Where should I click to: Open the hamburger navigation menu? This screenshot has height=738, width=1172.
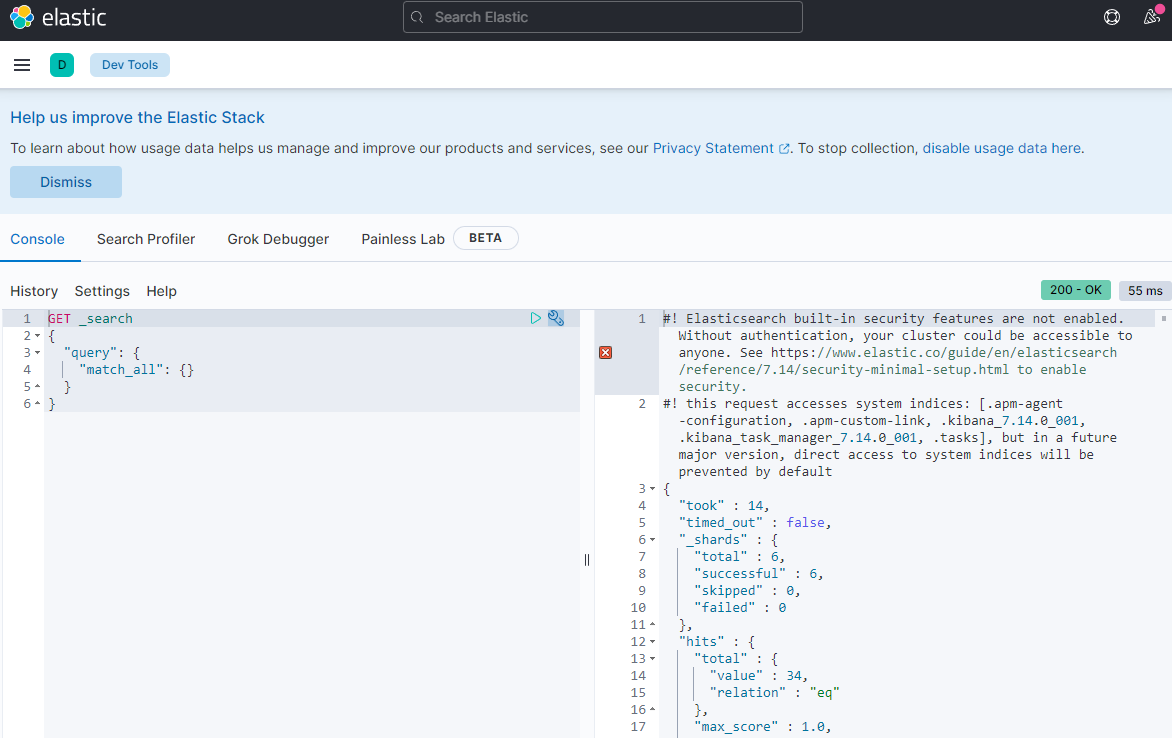click(x=22, y=65)
